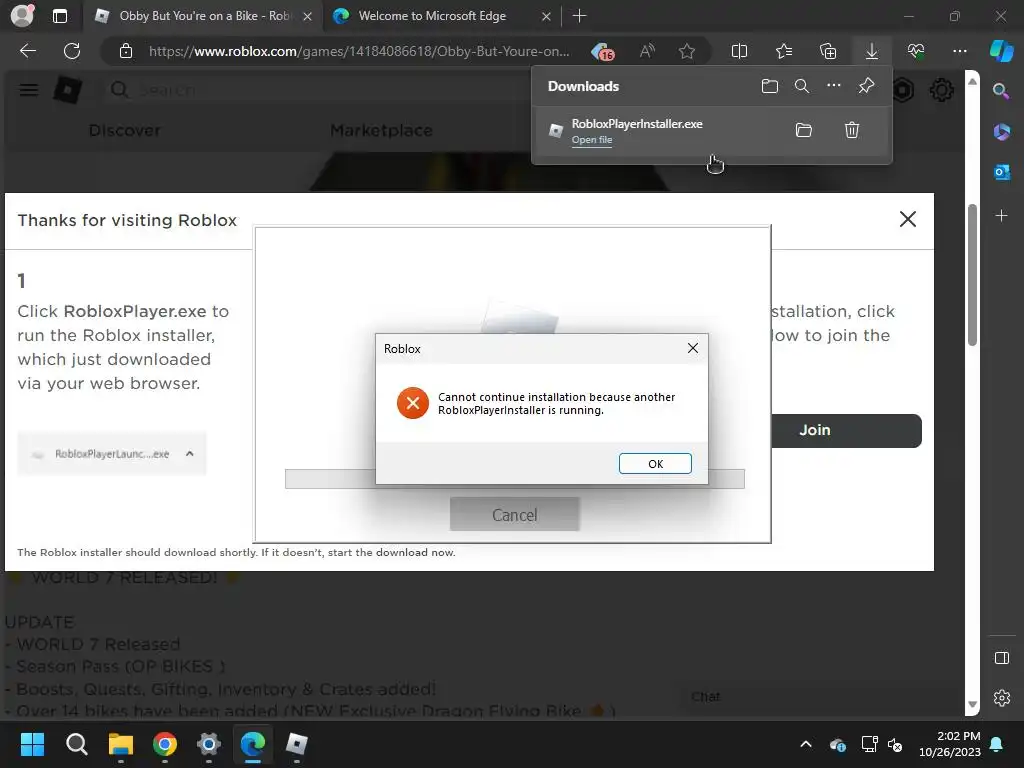The height and width of the screenshot is (768, 1024).
Task: Click OK in the Roblox error dialog
Action: pos(655,464)
